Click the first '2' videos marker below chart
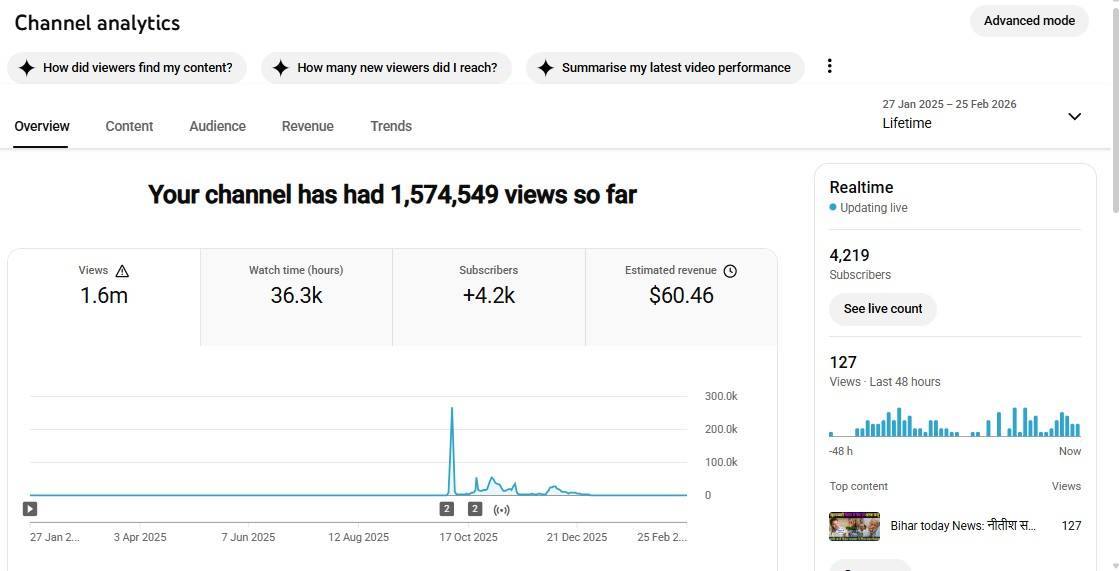This screenshot has width=1120, height=571. (447, 509)
